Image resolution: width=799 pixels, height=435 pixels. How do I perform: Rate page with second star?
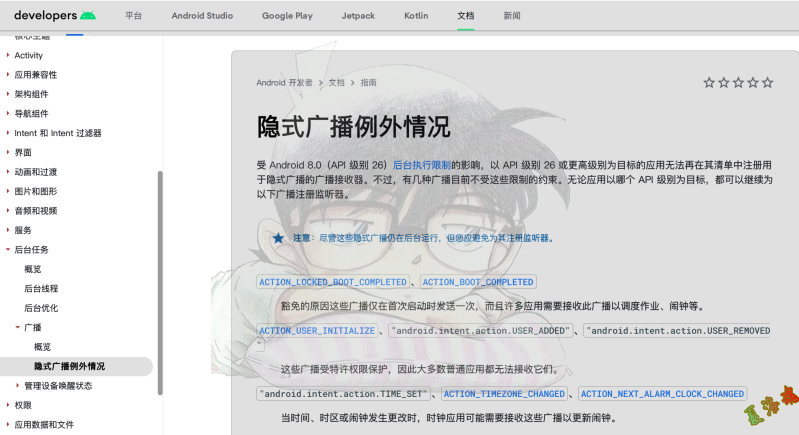pyautogui.click(x=724, y=82)
